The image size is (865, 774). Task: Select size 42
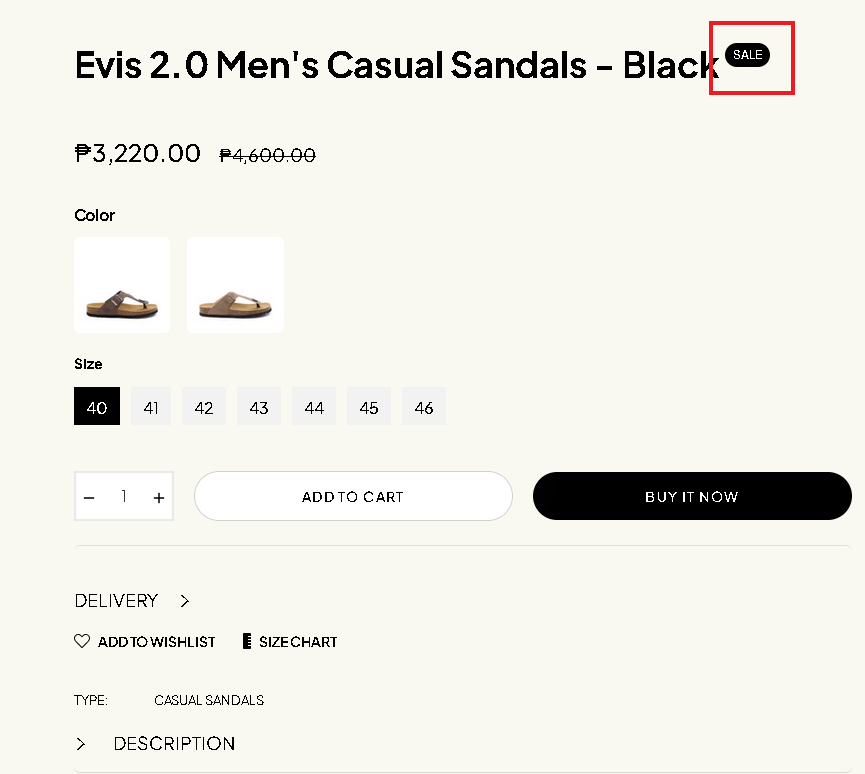pyautogui.click(x=204, y=407)
